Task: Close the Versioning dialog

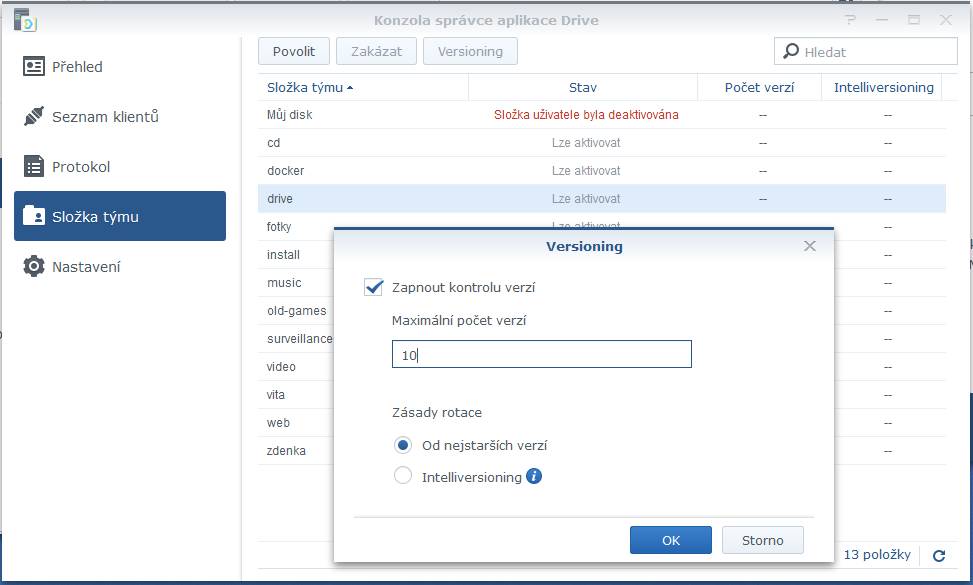Action: point(810,246)
